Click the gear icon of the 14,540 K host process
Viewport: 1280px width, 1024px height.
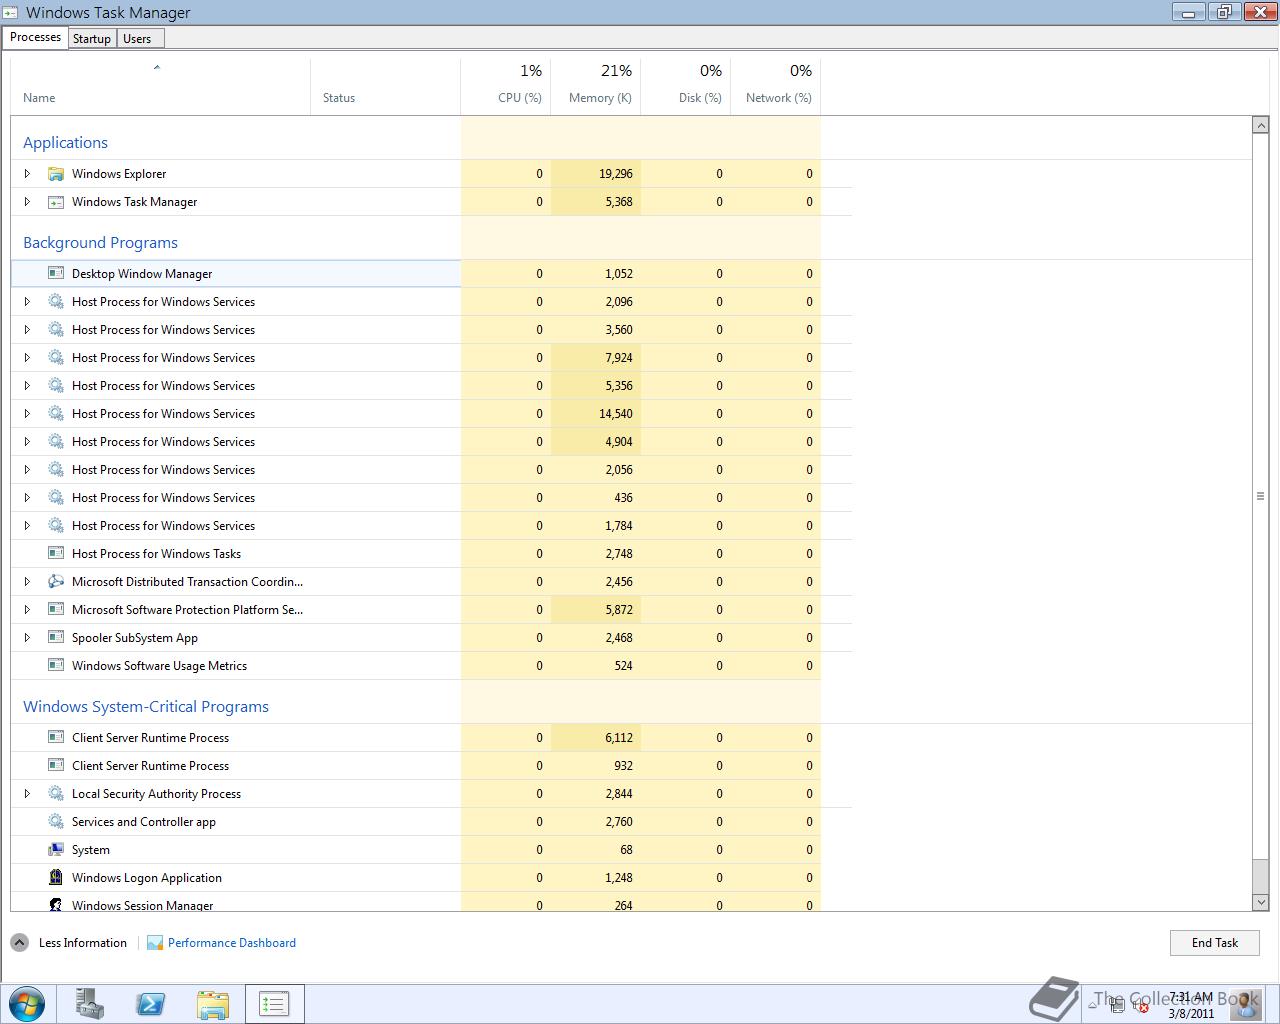(56, 414)
